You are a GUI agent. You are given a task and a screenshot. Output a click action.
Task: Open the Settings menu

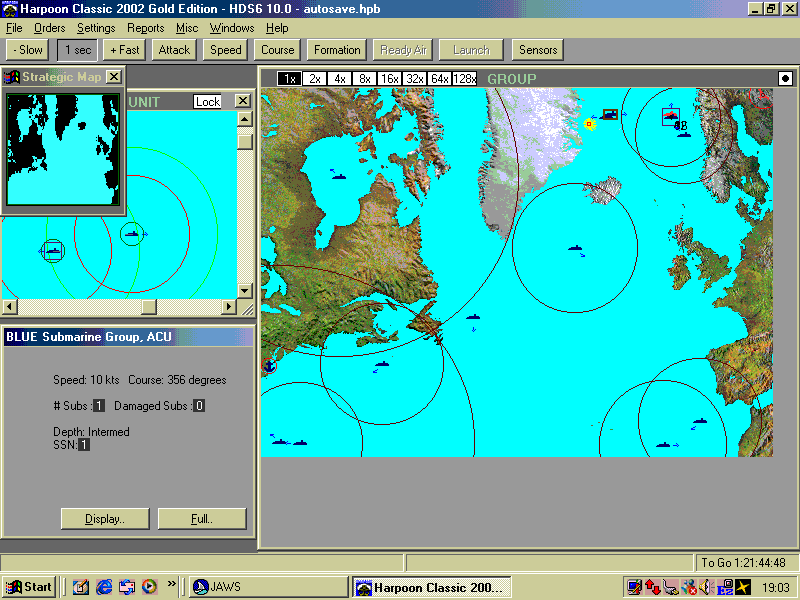coord(96,28)
